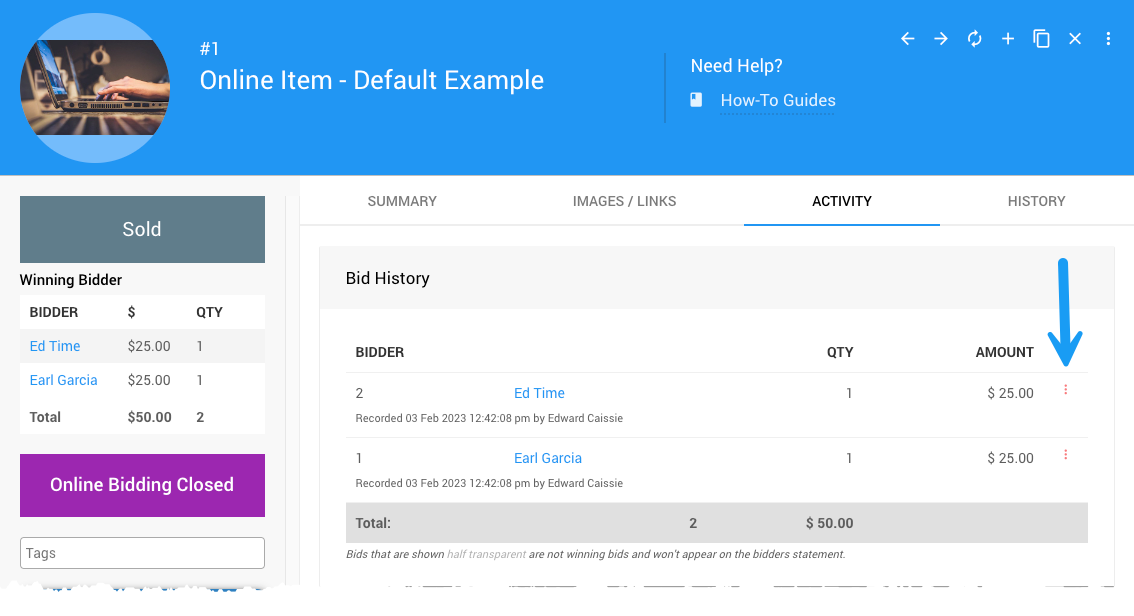This screenshot has height=616, width=1134.
Task: Open the Images / Links tab
Action: (x=624, y=201)
